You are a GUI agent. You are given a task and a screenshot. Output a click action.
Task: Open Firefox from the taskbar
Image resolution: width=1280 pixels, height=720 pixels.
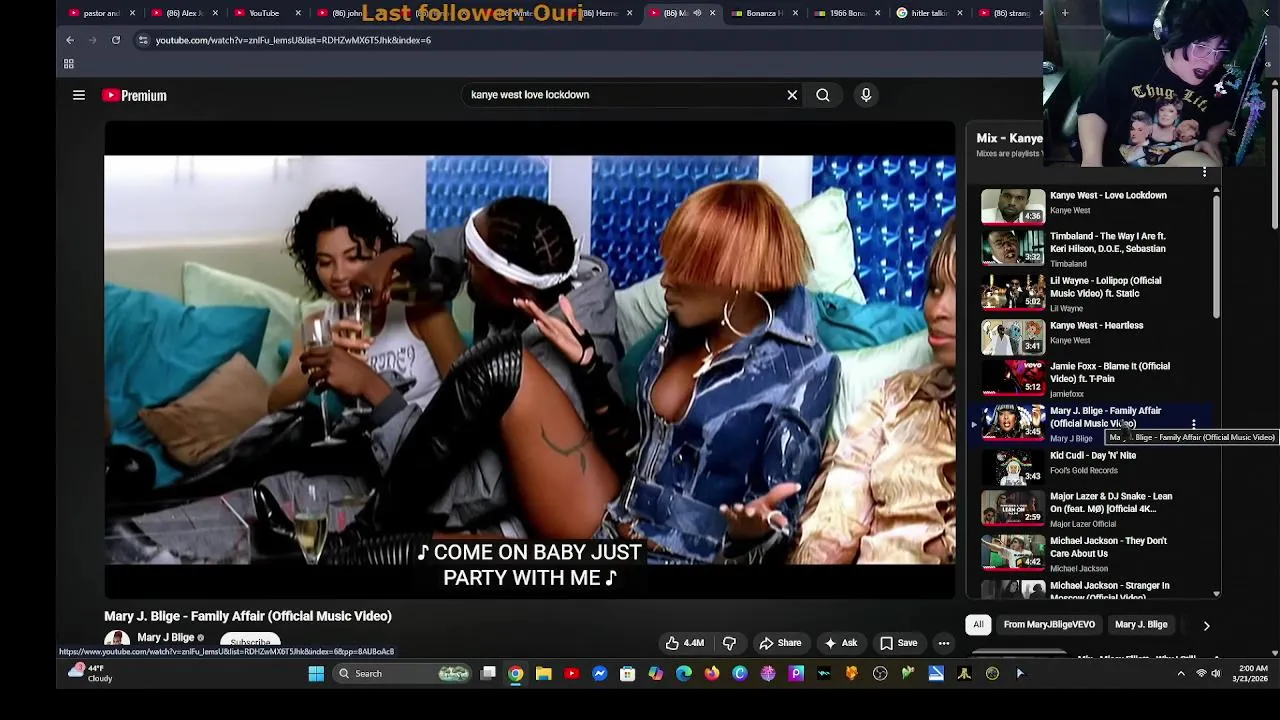coord(712,674)
